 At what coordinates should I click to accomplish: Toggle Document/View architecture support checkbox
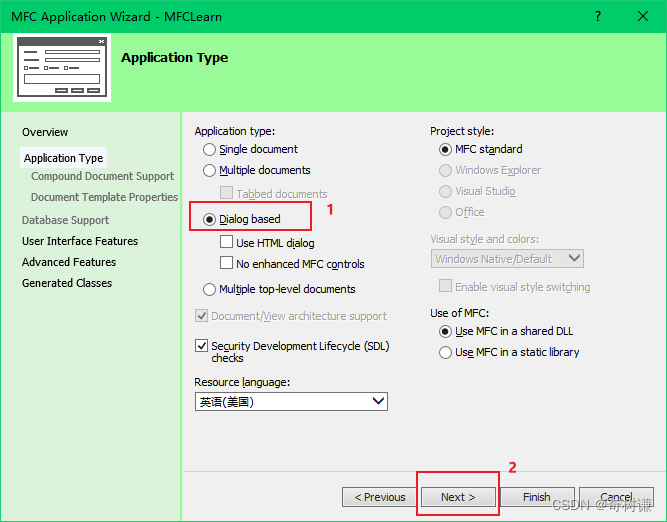coord(201,316)
